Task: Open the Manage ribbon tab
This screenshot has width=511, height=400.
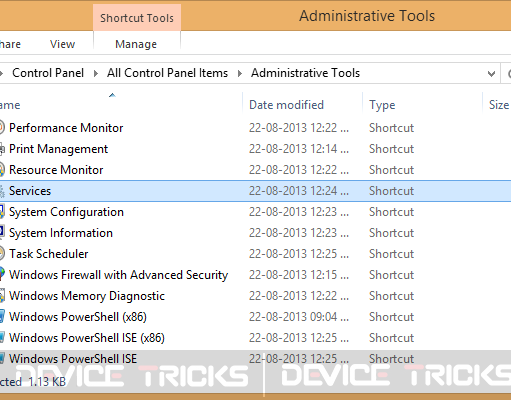Action: [x=136, y=44]
